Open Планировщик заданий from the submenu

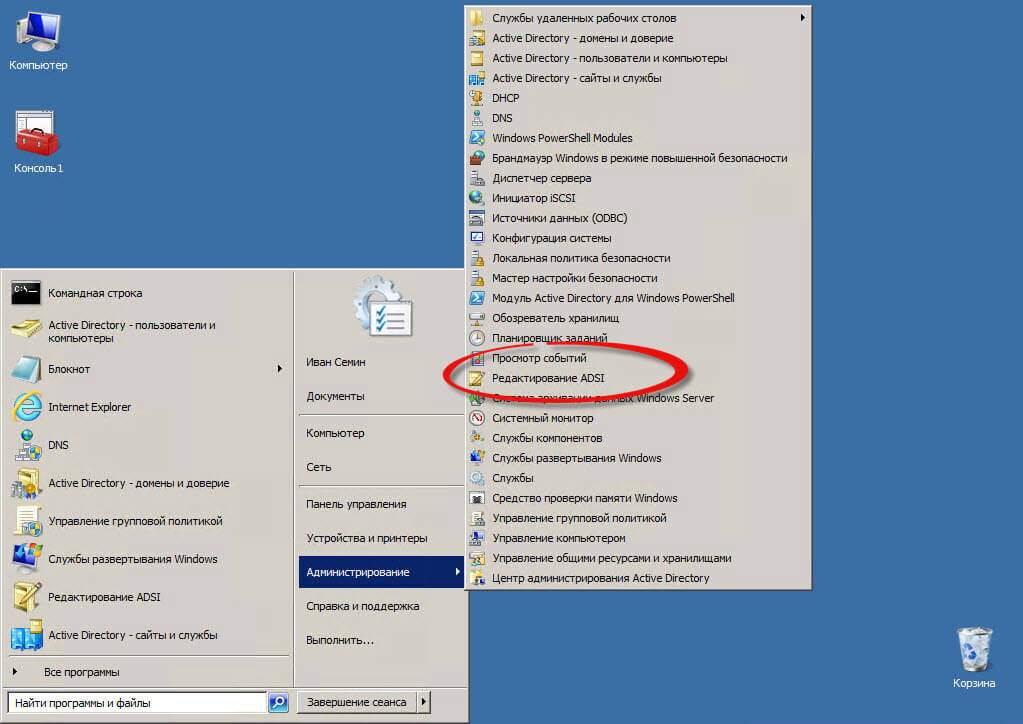[638, 338]
